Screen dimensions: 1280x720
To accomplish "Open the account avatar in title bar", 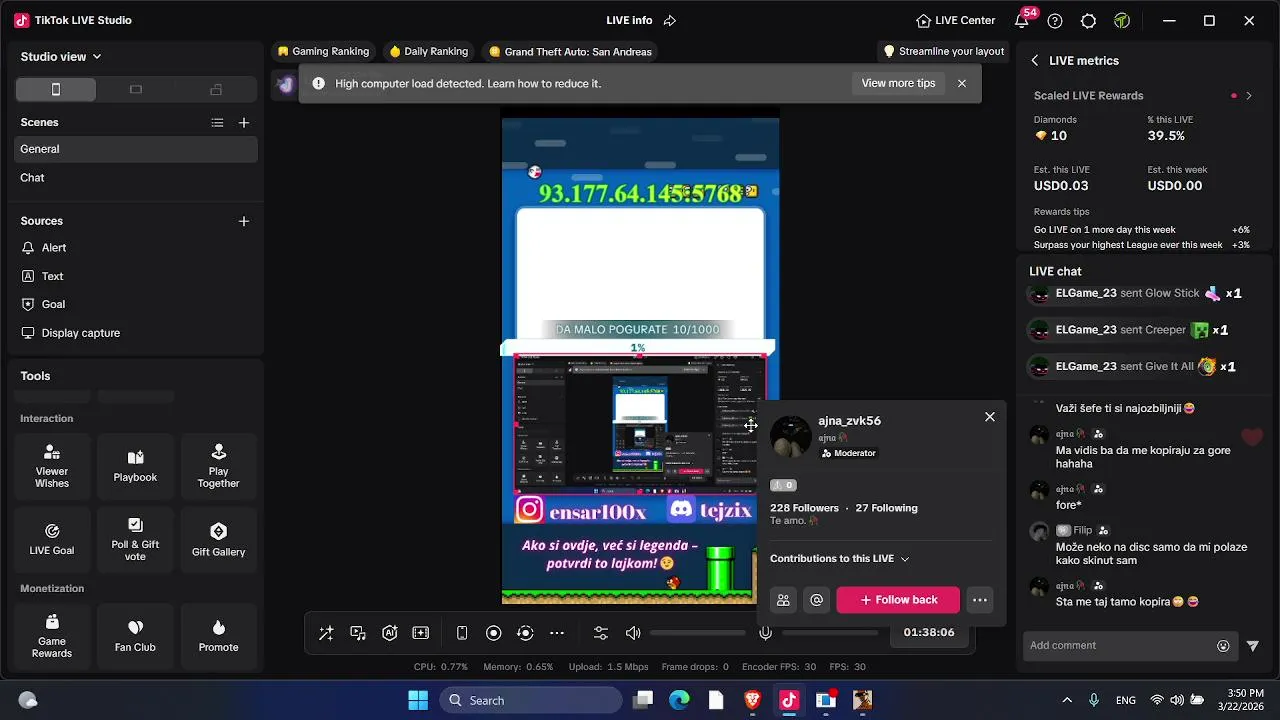I will pos(1122,20).
